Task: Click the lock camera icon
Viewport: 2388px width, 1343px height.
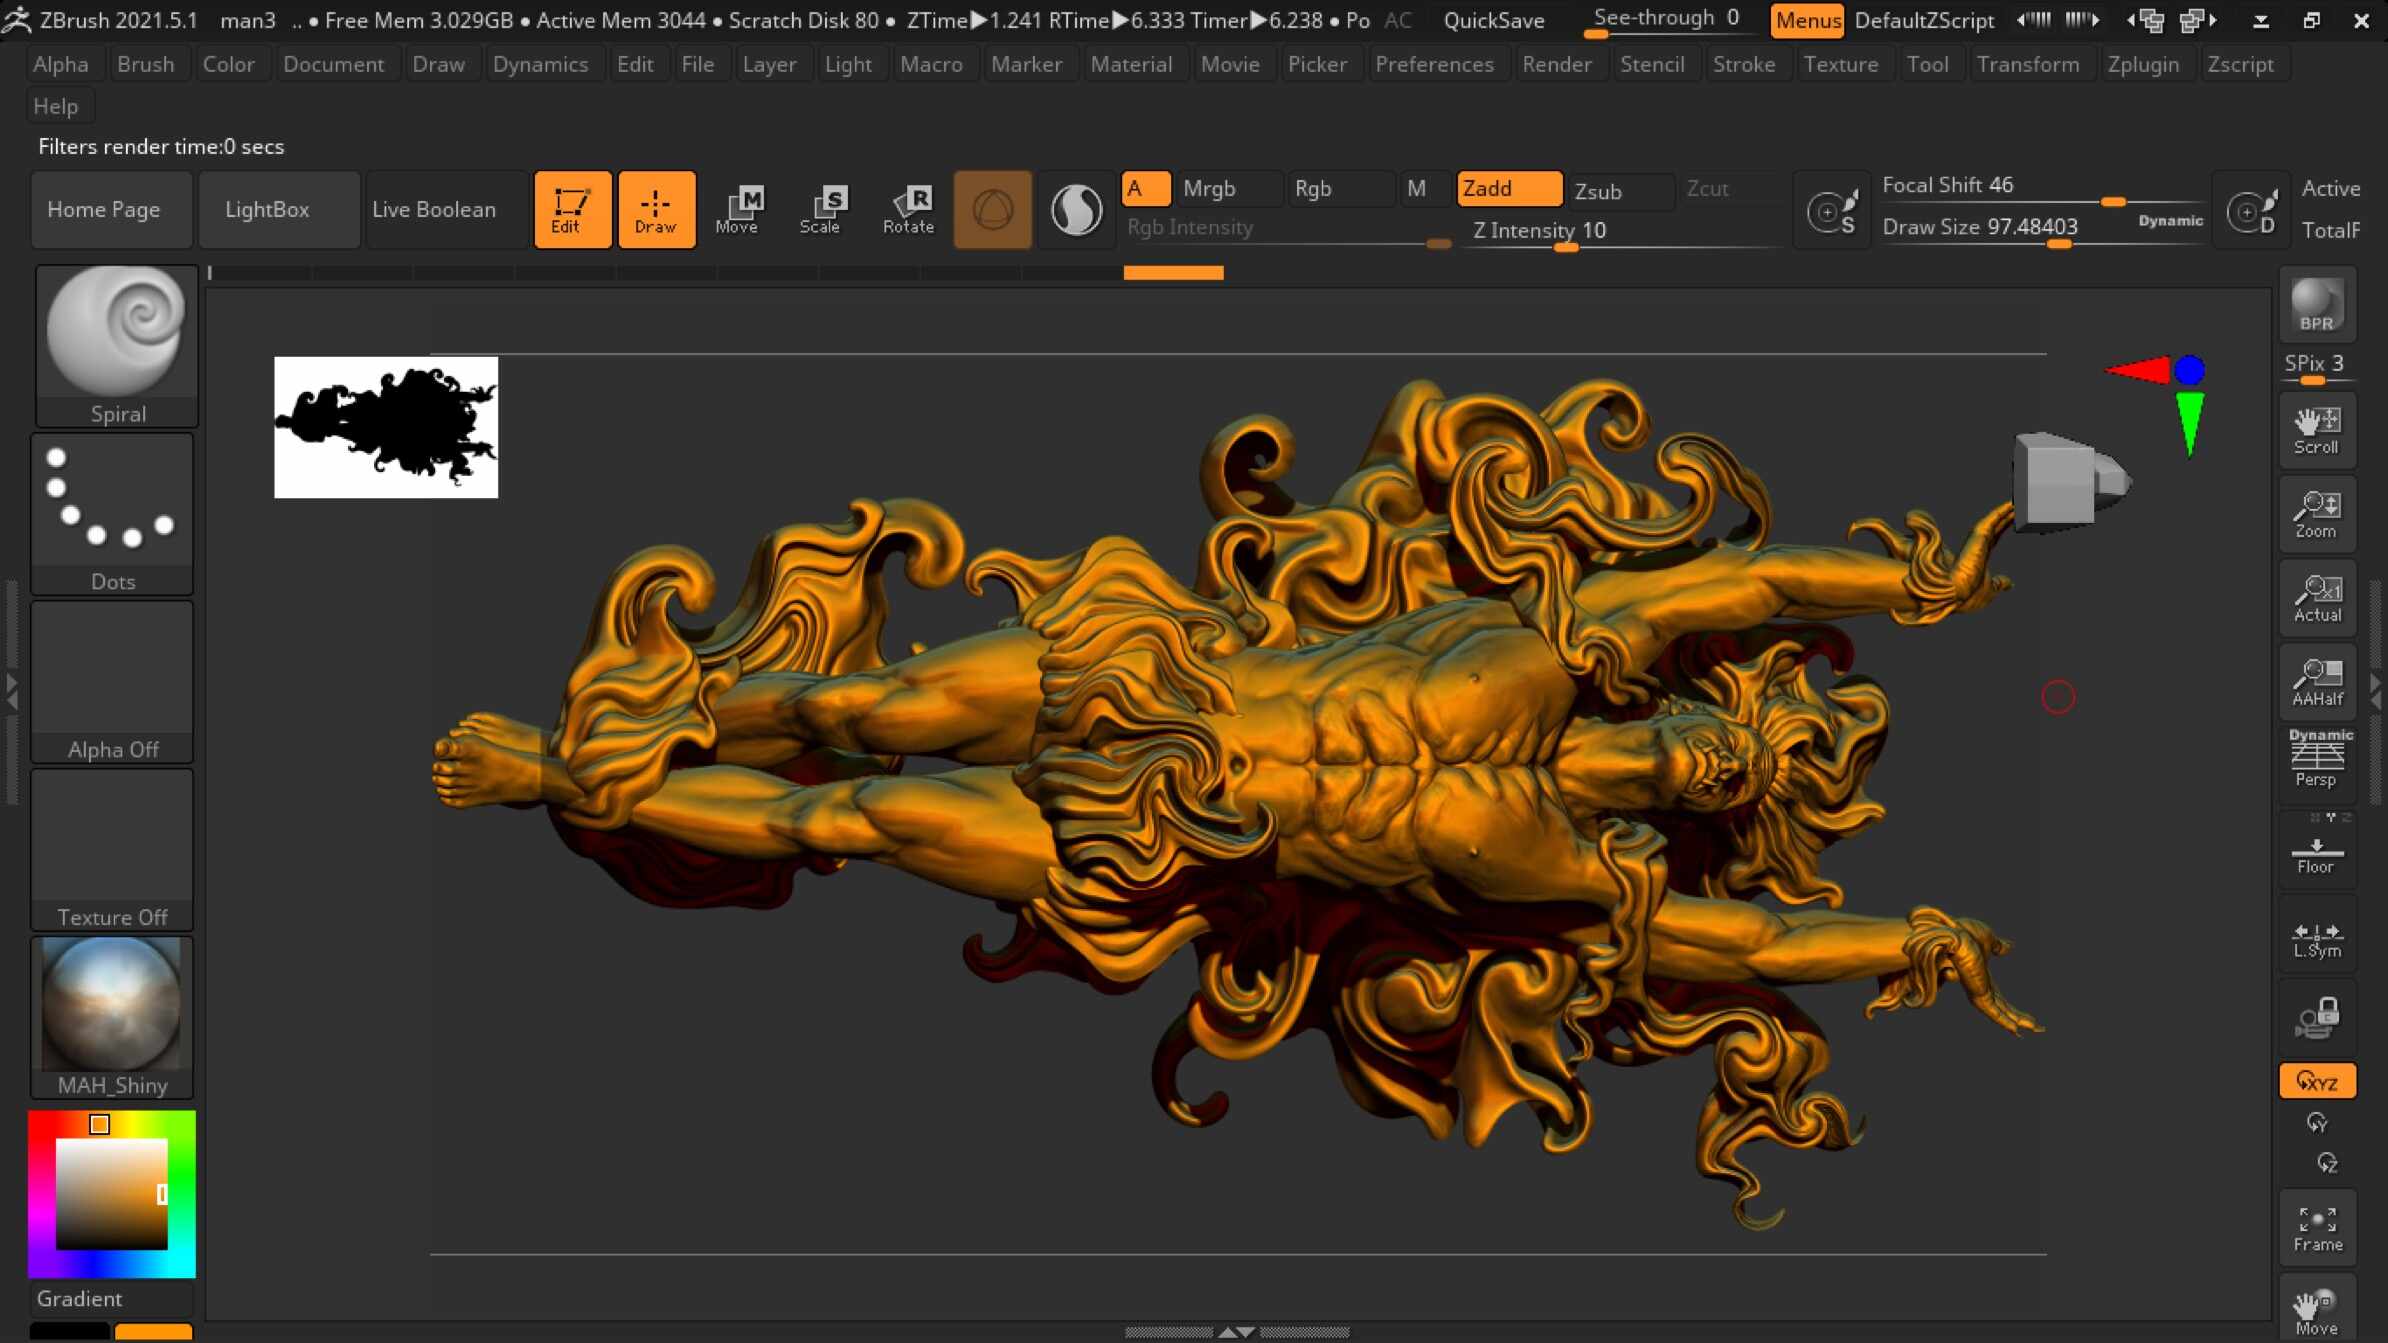Action: pos(2317,1018)
